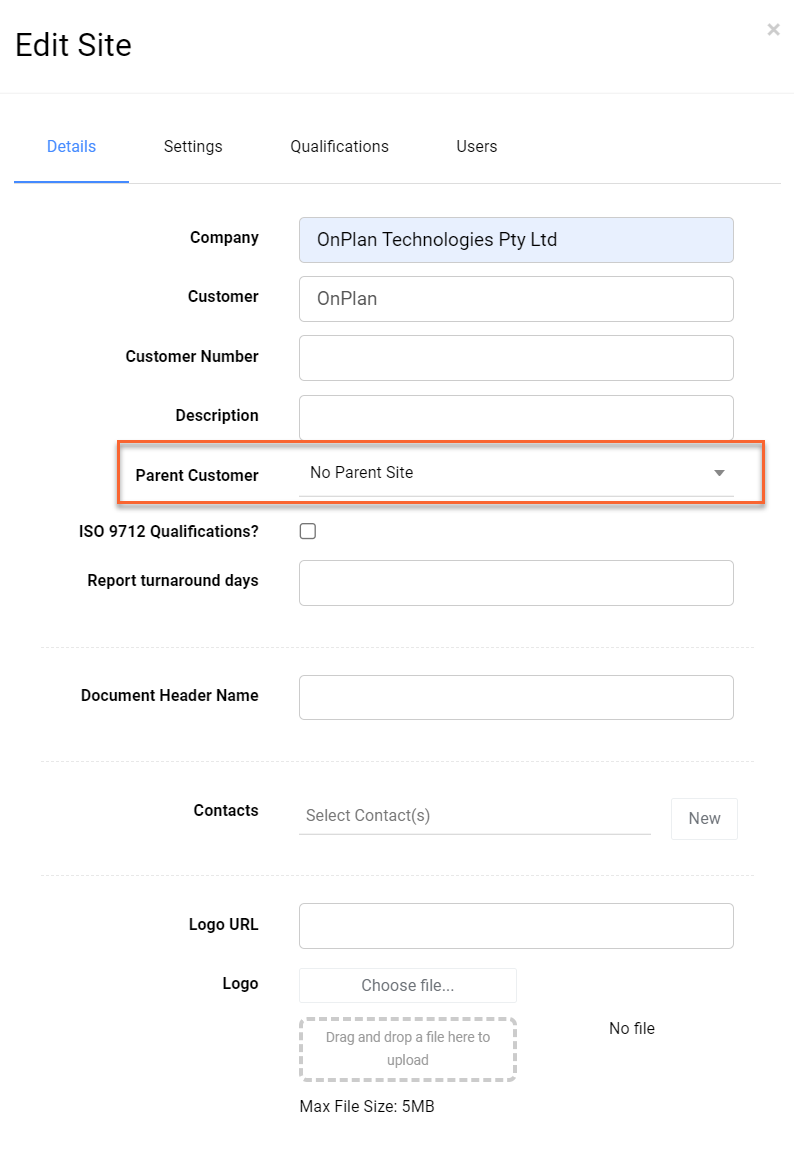Click the drag and drop upload area
794x1166 pixels.
[x=407, y=1049]
